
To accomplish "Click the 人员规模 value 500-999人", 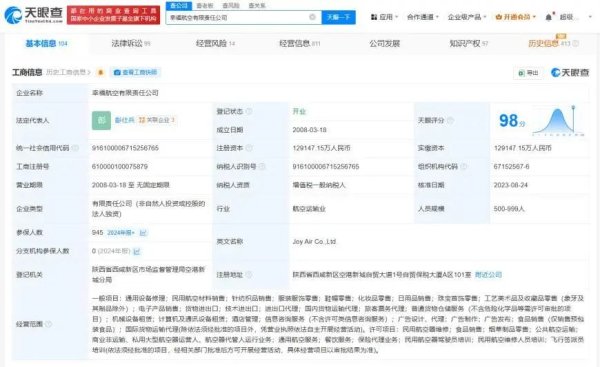I will [509, 209].
